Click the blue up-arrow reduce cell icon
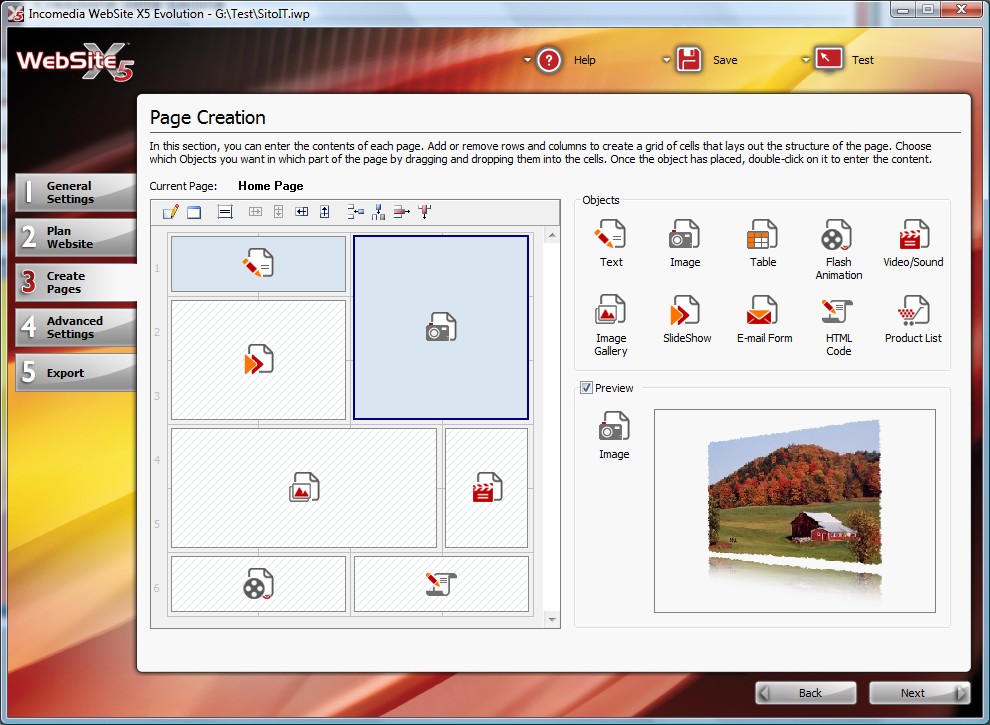The width and height of the screenshot is (990, 725). coord(325,212)
